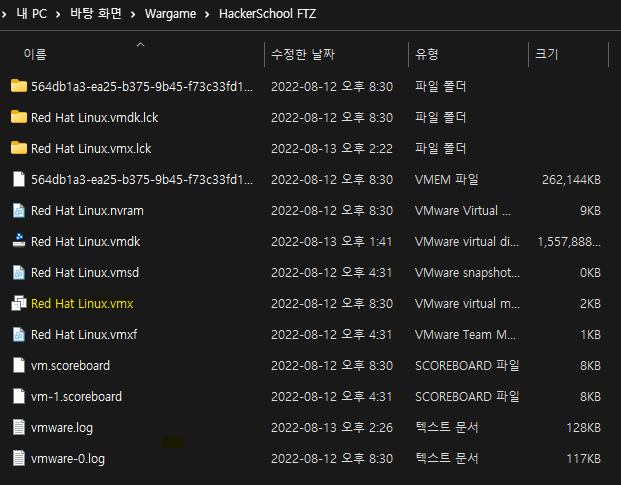
Task: Select file name vmware.log
Action: [x=62, y=428]
